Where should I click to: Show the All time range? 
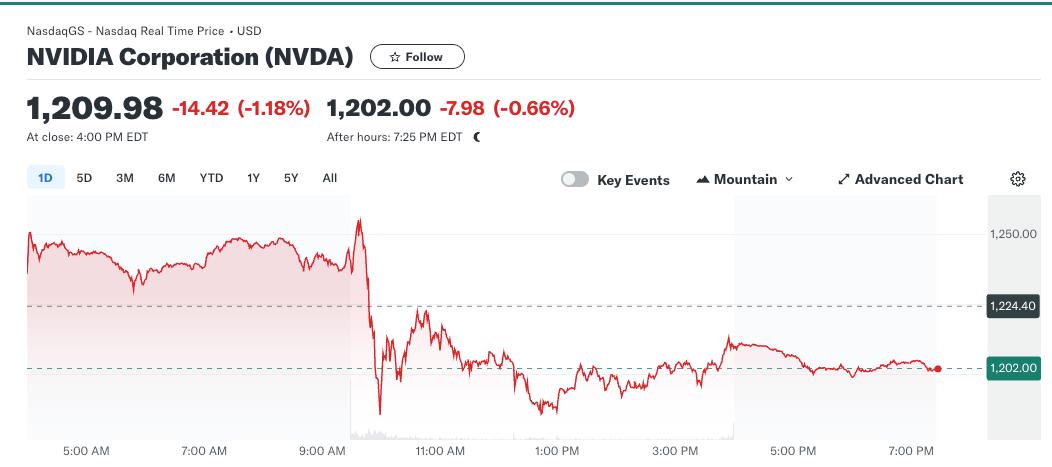pyautogui.click(x=330, y=178)
